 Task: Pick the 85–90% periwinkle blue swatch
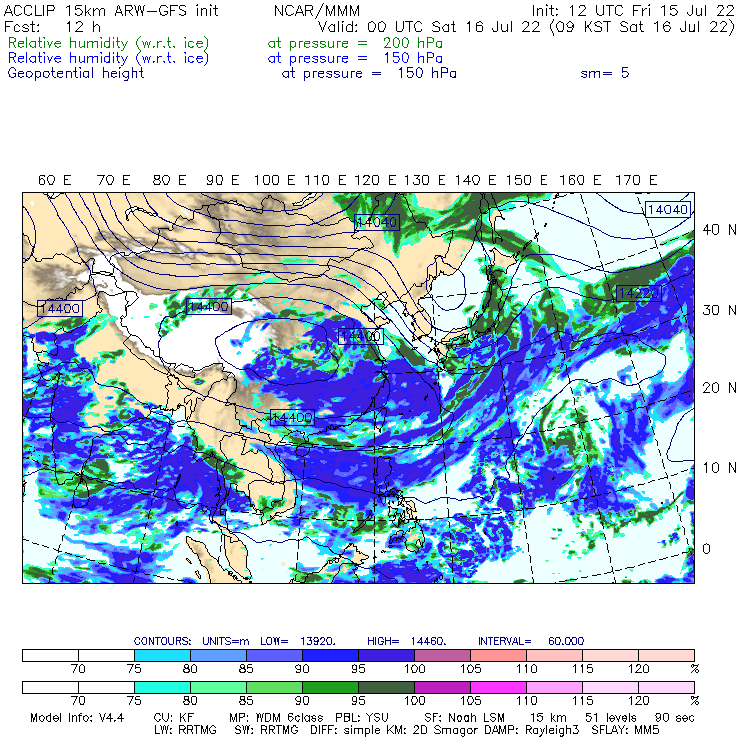(x=274, y=655)
